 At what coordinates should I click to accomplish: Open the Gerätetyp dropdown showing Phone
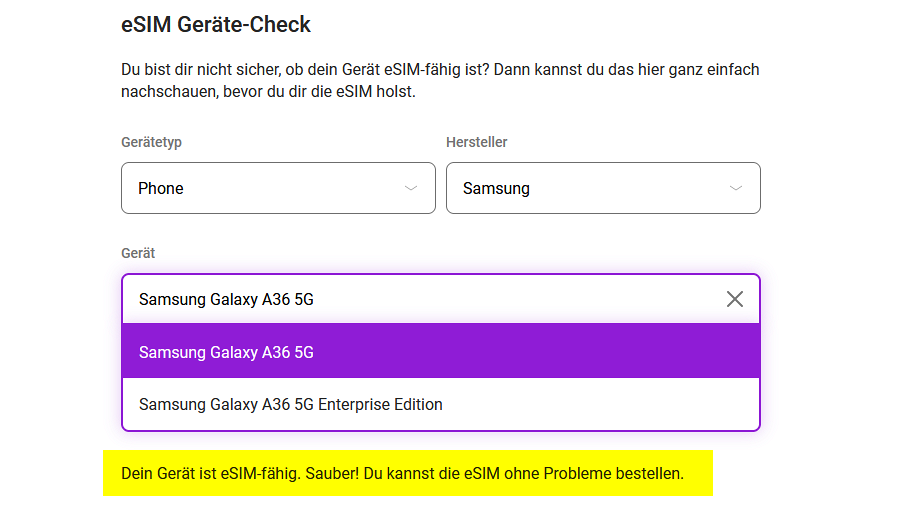278,188
